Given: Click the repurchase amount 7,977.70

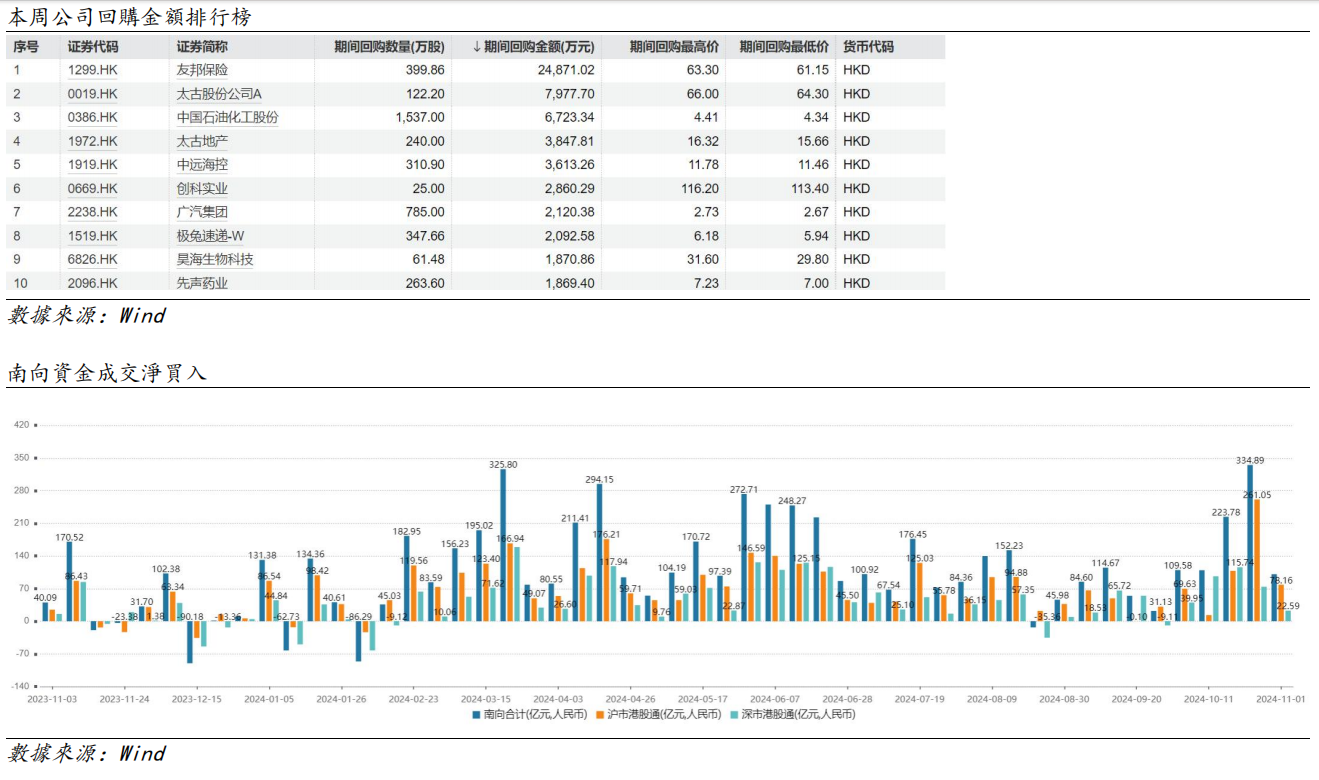Looking at the screenshot, I should [570, 94].
